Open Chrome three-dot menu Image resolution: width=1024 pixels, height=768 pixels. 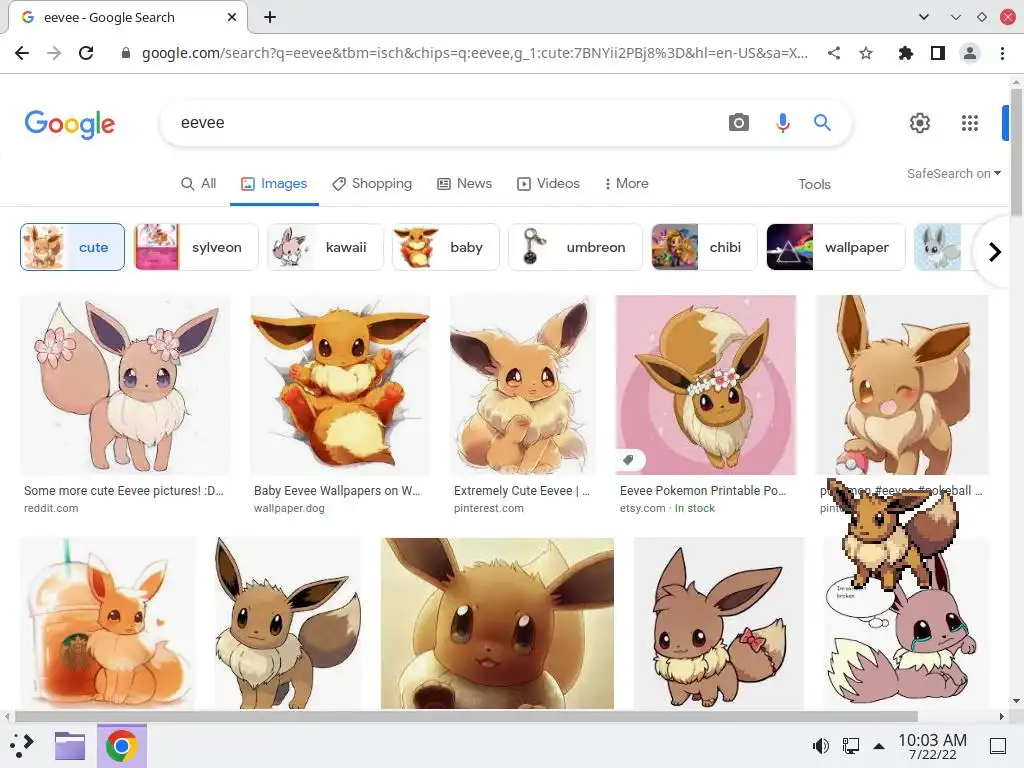coord(1002,53)
